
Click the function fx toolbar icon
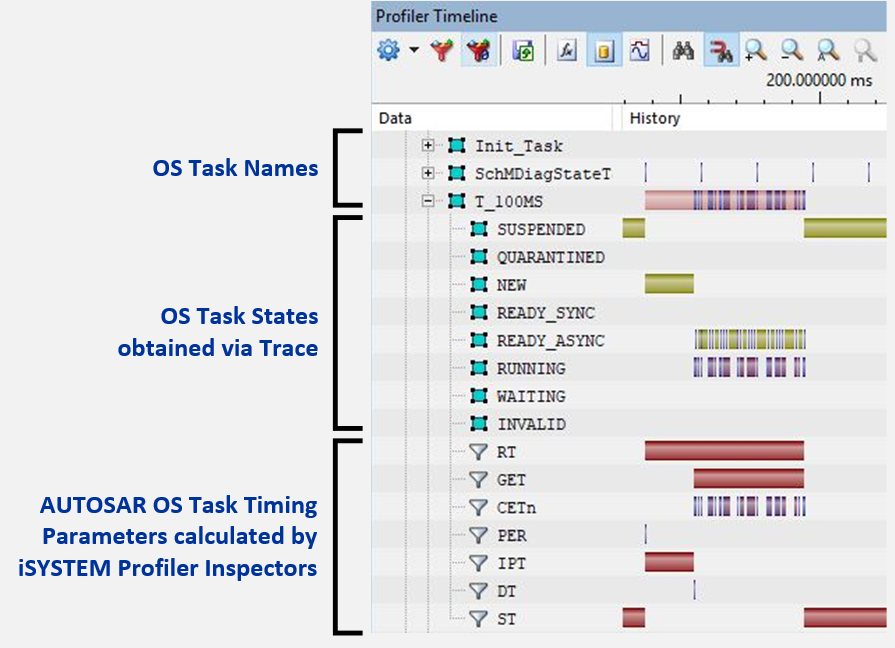567,51
